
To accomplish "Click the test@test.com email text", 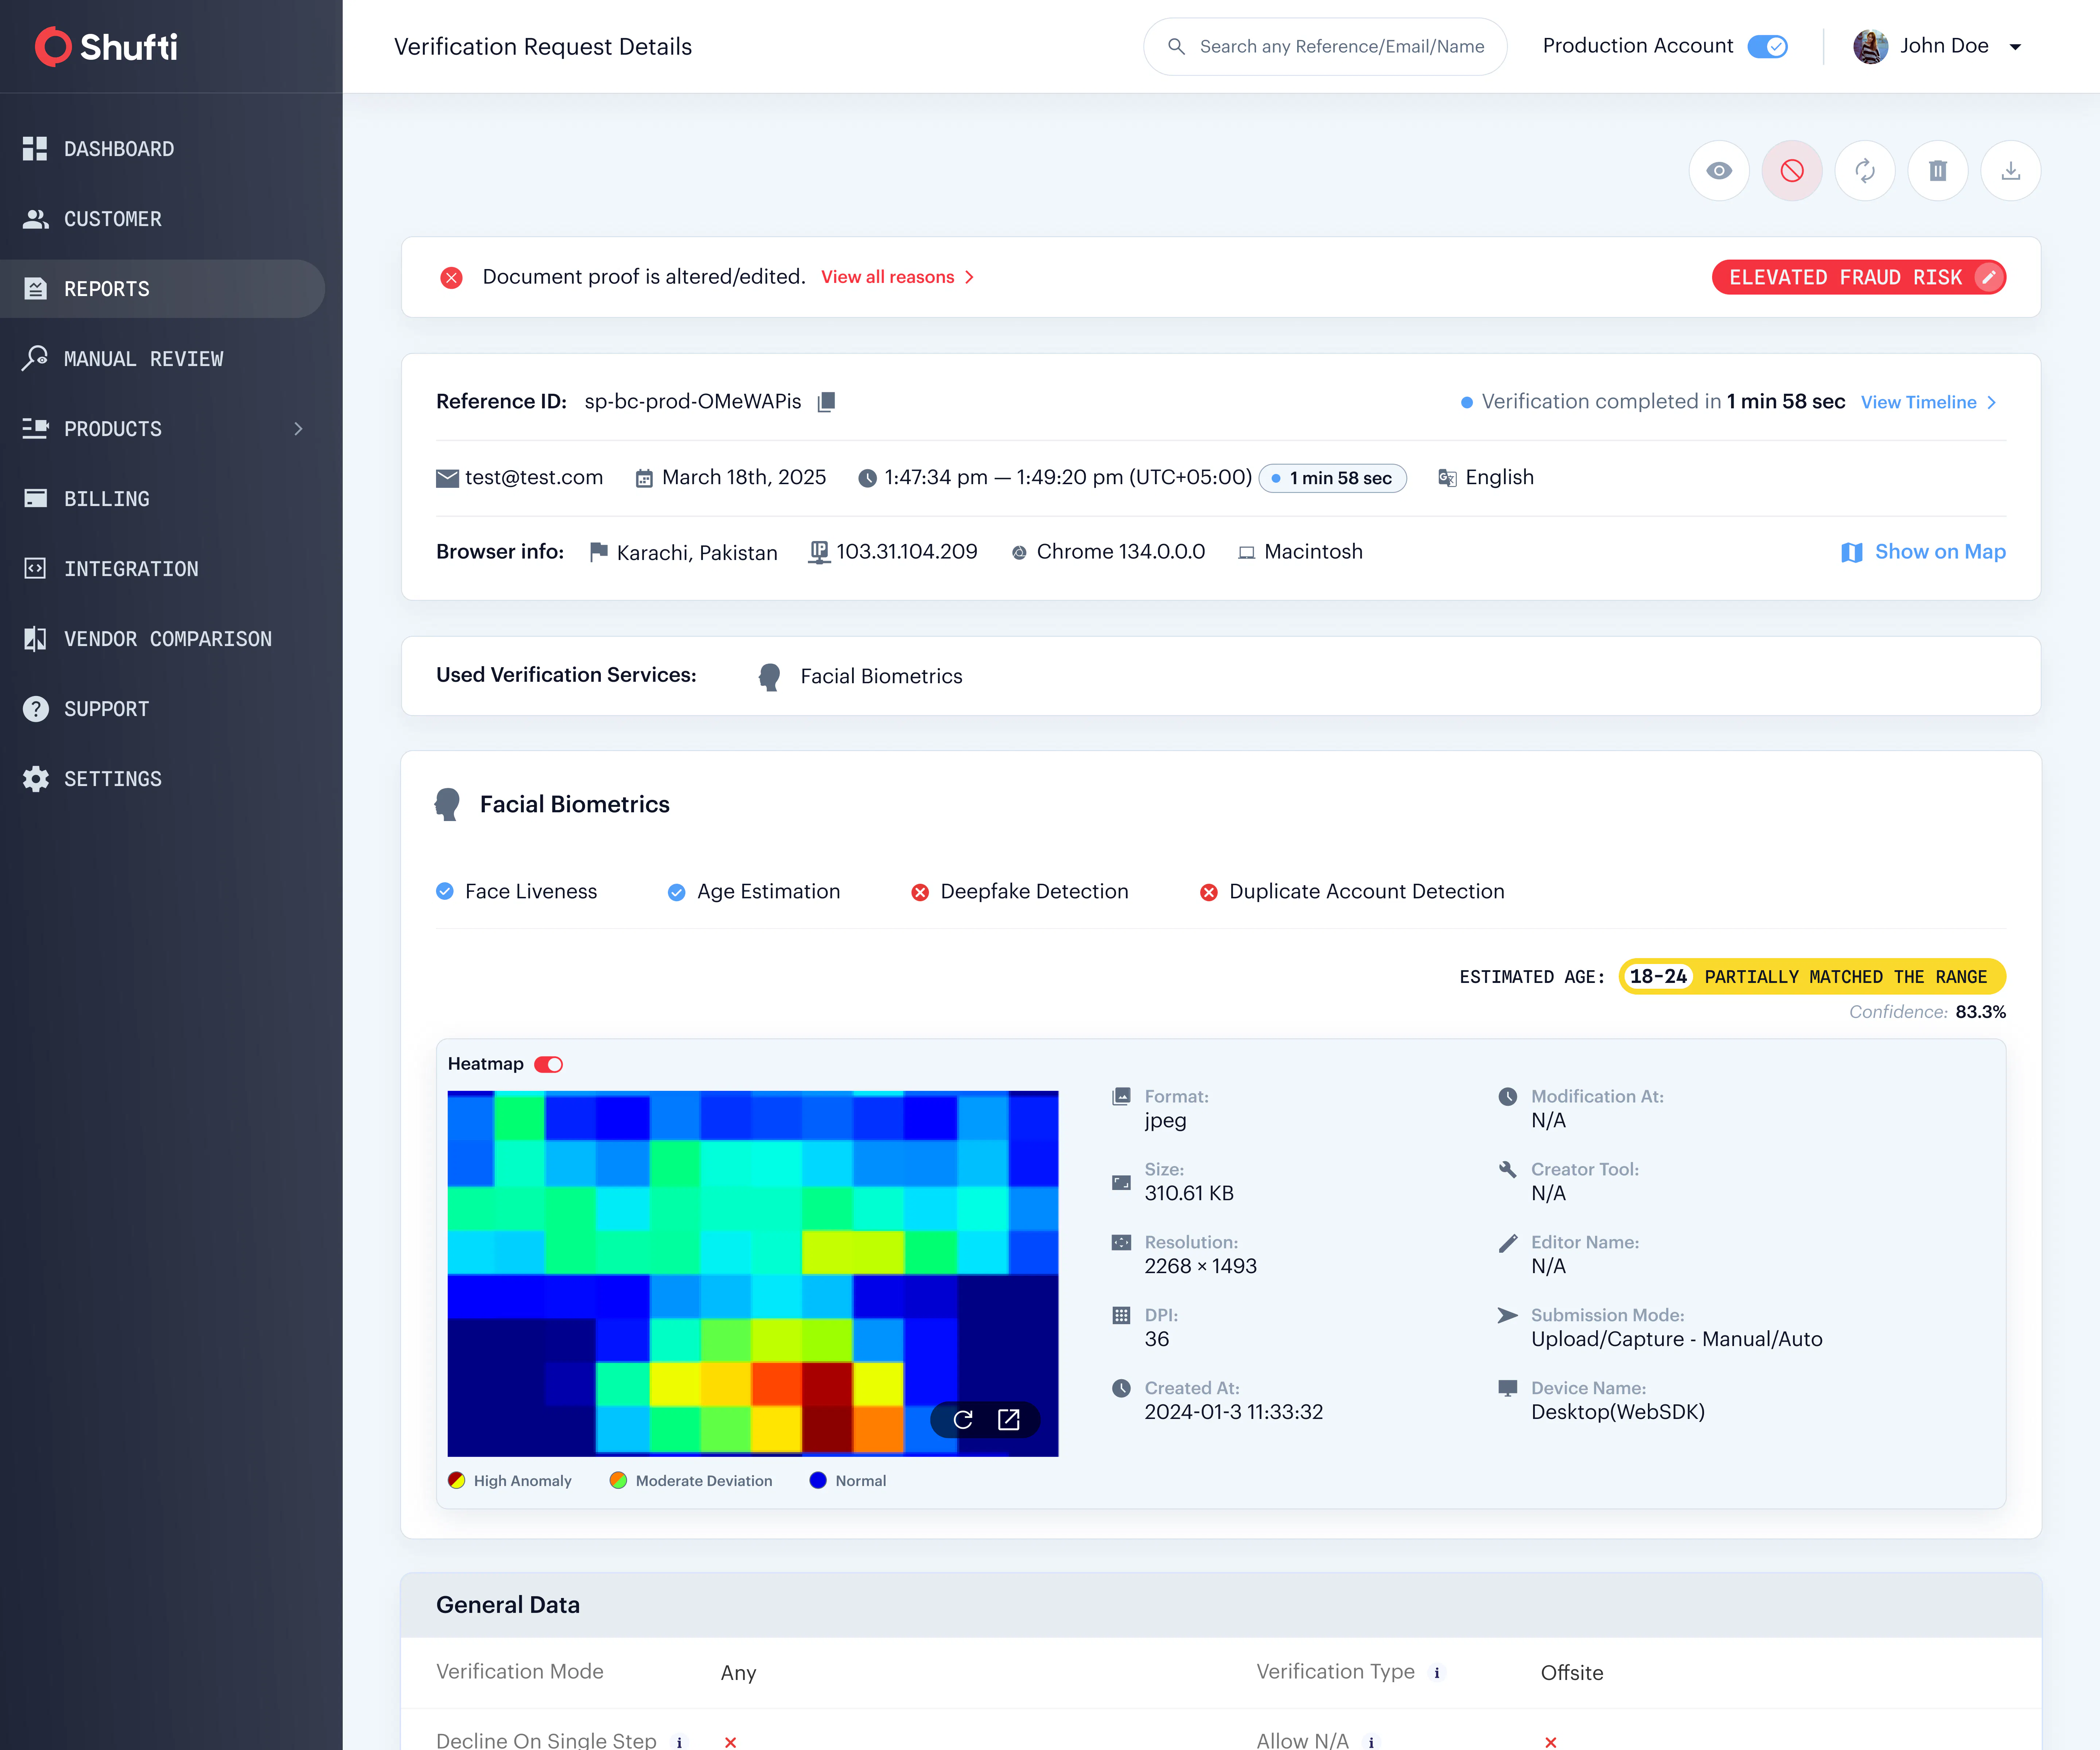I will [534, 478].
